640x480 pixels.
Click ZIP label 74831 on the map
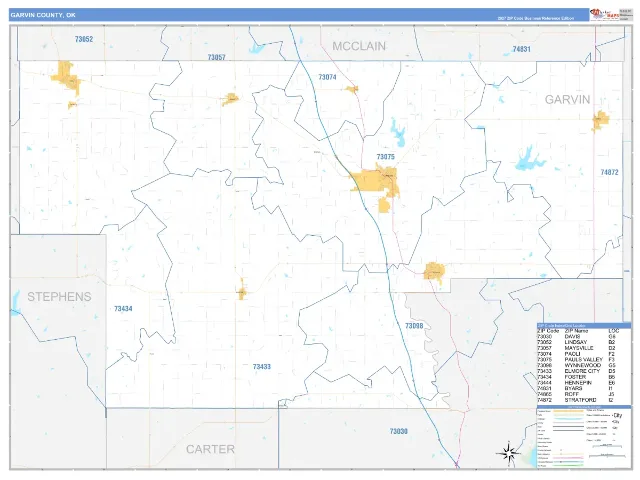tap(521, 49)
